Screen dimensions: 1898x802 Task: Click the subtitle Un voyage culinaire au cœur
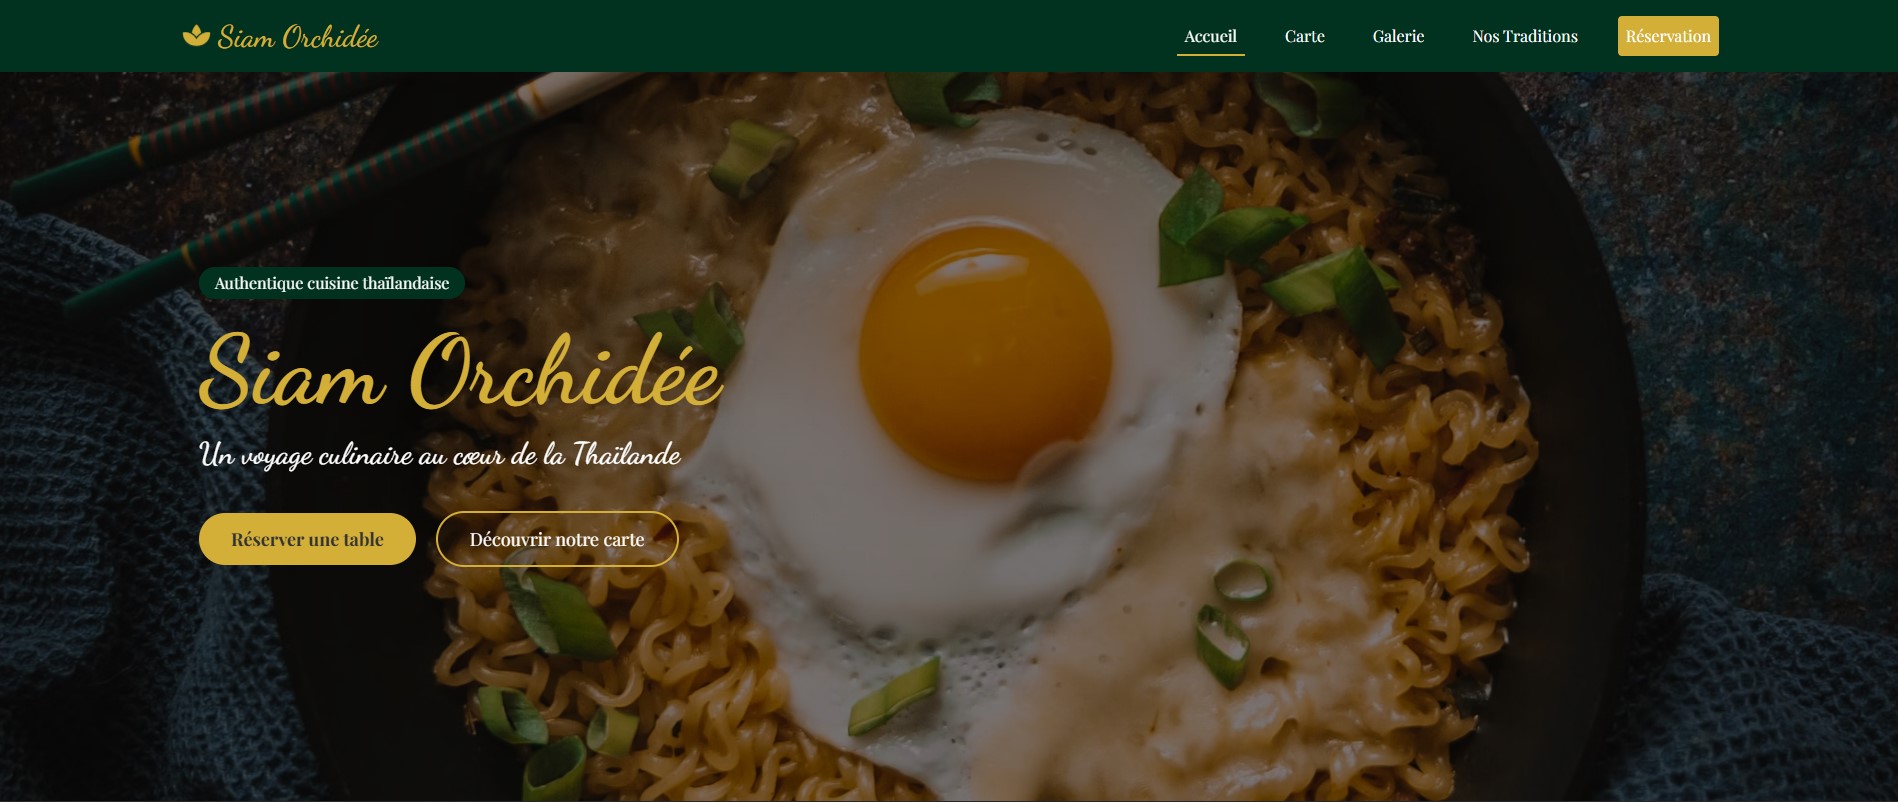(x=440, y=455)
